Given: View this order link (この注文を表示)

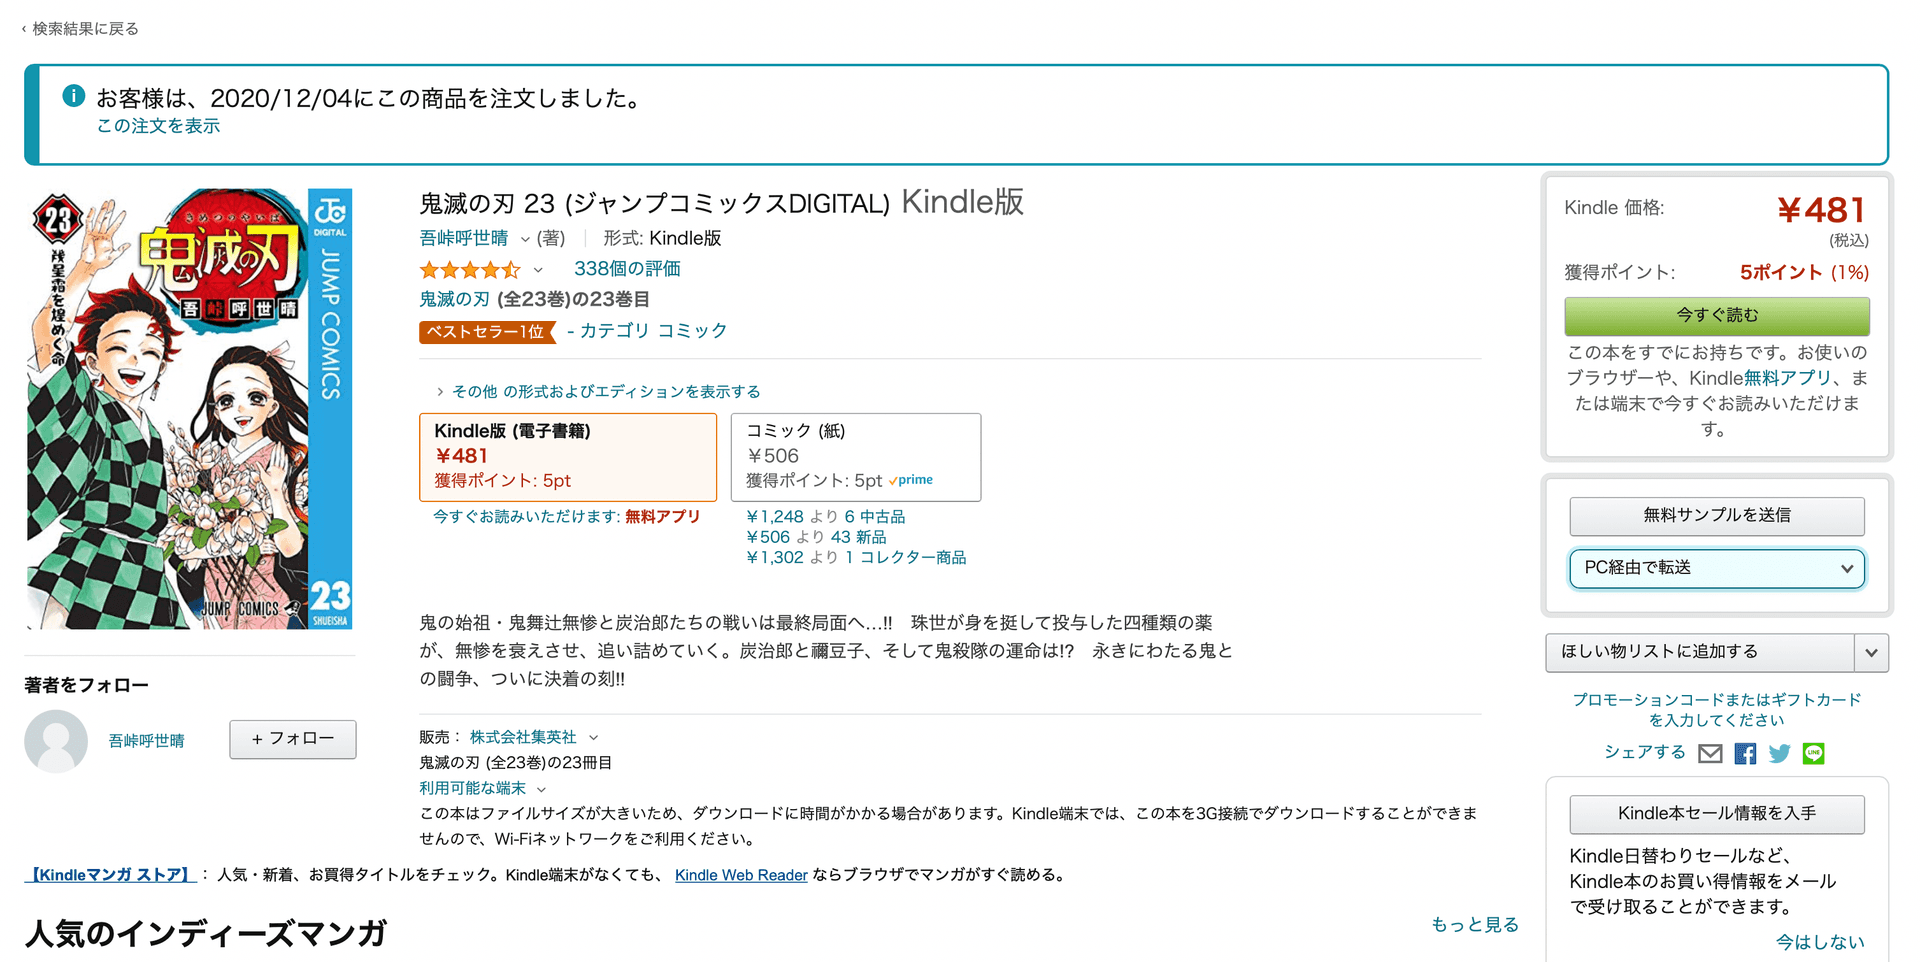Looking at the screenshot, I should (x=158, y=126).
